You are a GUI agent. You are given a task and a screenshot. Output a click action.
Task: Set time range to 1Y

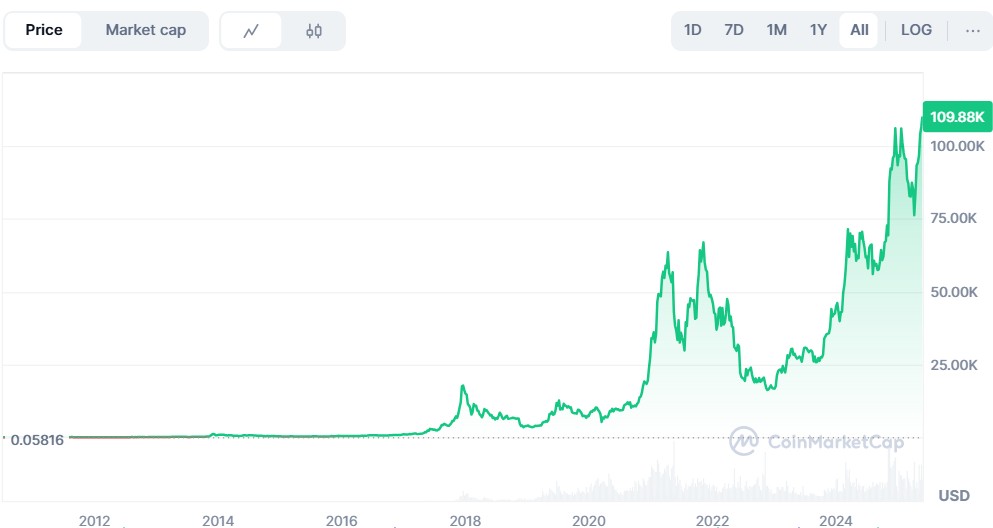[x=818, y=30]
